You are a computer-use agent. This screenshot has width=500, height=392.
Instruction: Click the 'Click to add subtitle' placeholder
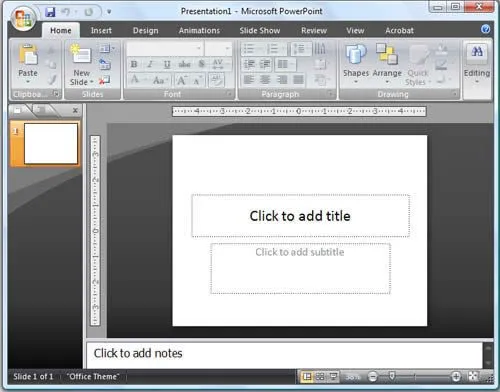tap(300, 269)
